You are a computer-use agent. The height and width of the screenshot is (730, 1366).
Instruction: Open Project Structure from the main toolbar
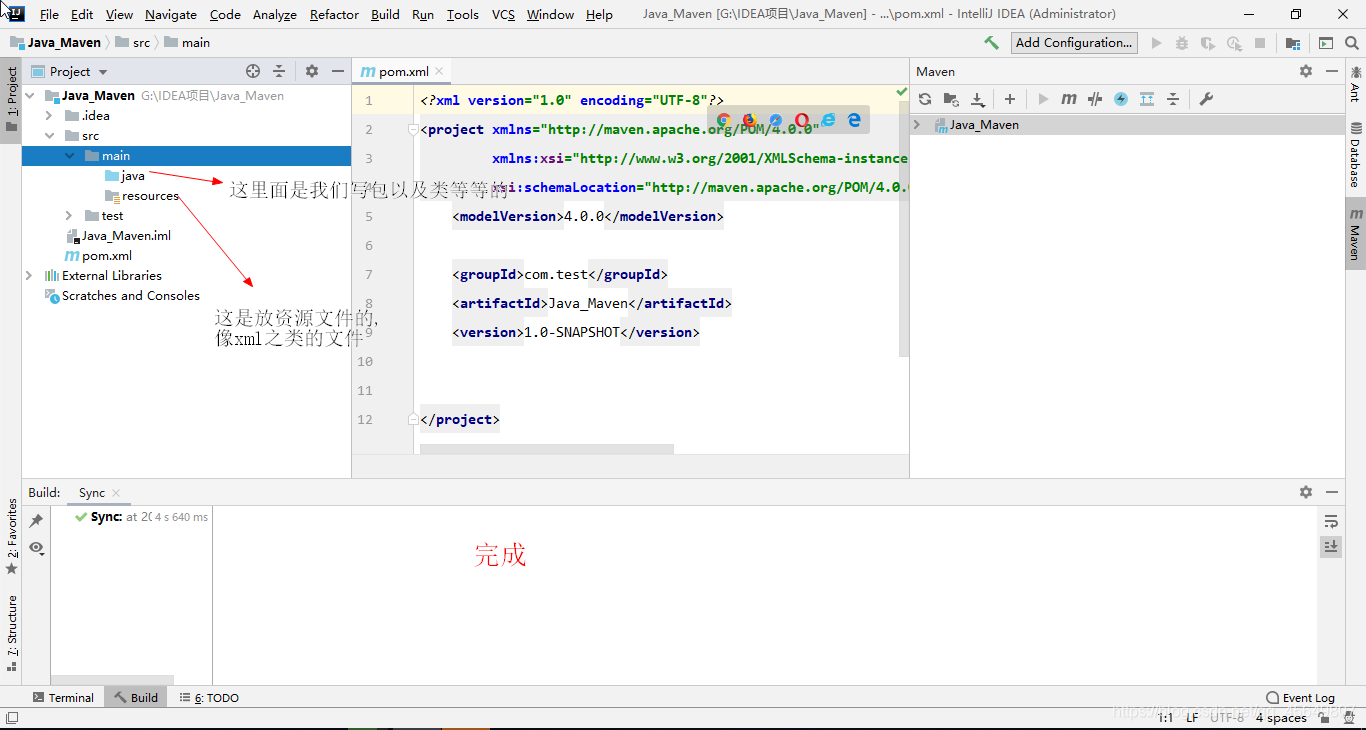[x=1293, y=43]
